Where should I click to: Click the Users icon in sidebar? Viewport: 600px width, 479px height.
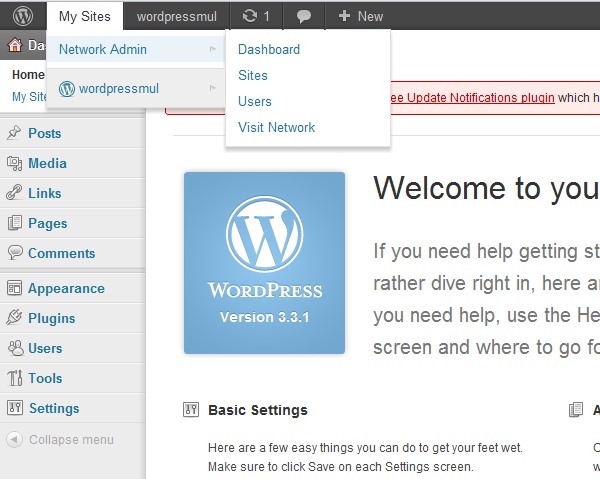click(15, 348)
